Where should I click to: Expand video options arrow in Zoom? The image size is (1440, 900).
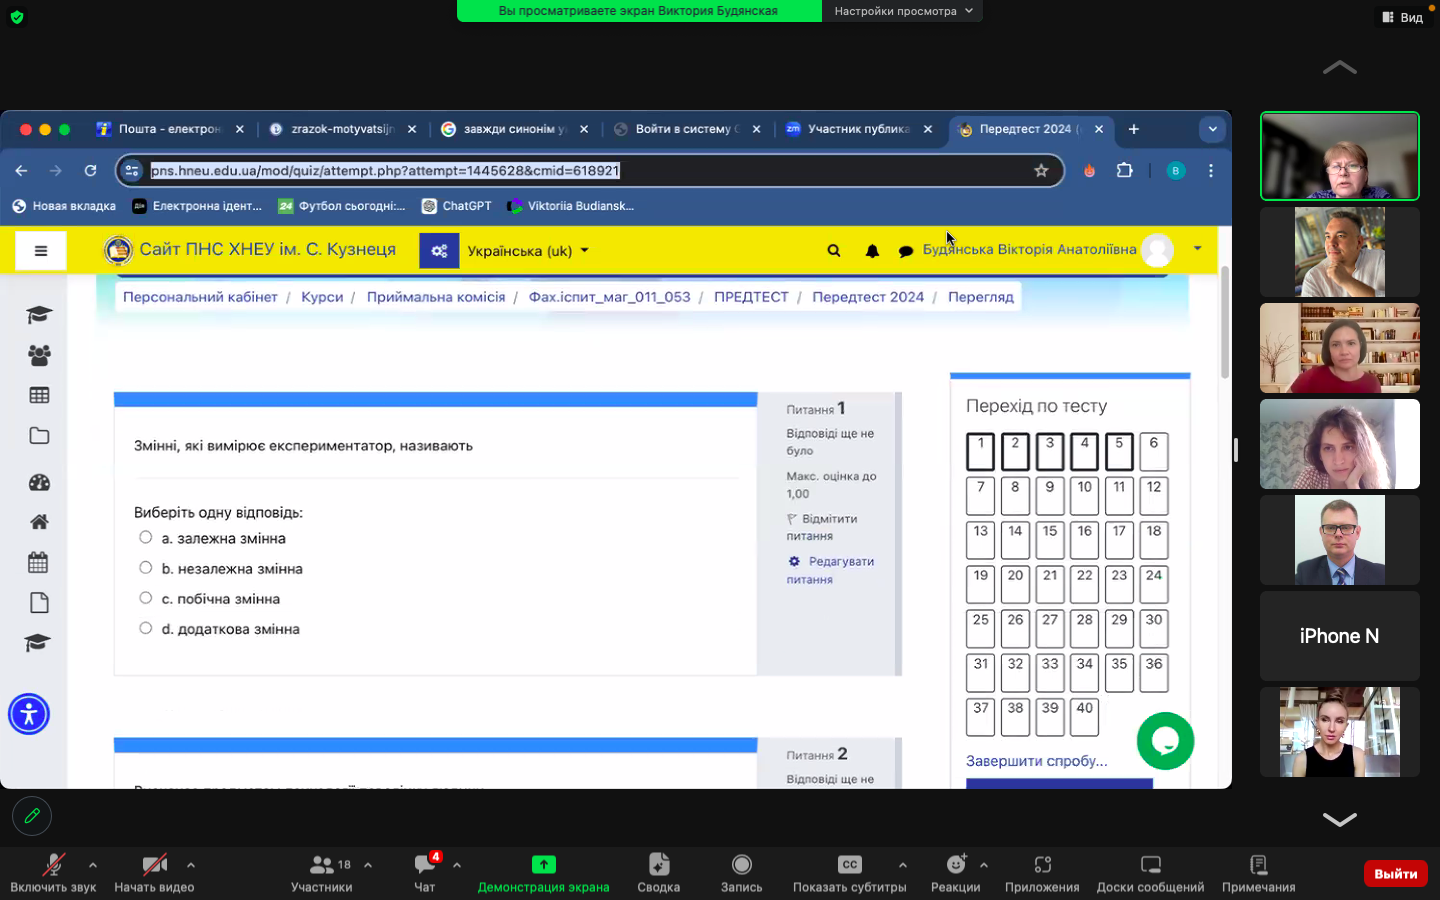(x=190, y=865)
